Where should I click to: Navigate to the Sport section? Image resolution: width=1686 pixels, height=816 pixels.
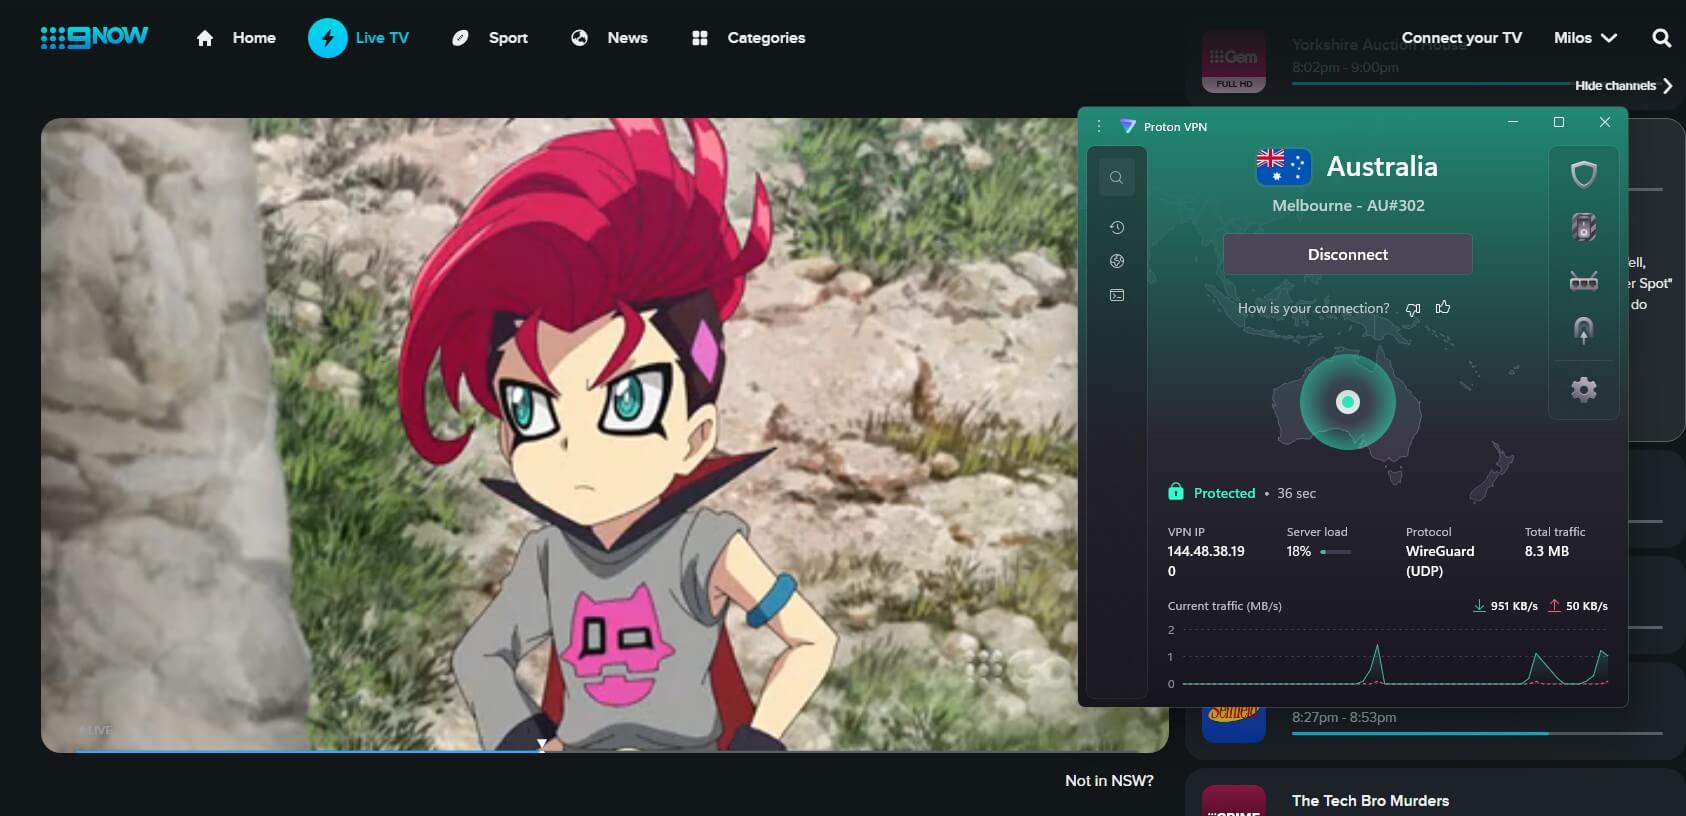(x=489, y=38)
